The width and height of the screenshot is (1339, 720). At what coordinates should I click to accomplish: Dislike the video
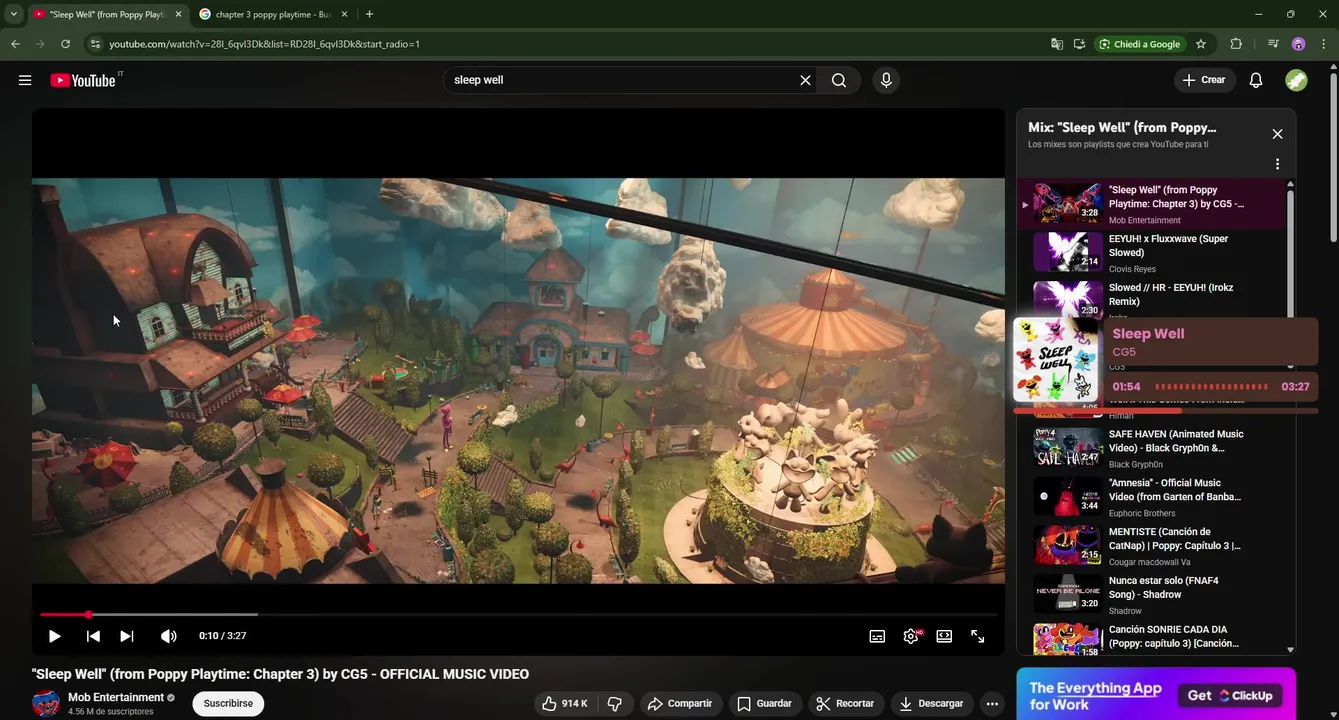coord(615,704)
